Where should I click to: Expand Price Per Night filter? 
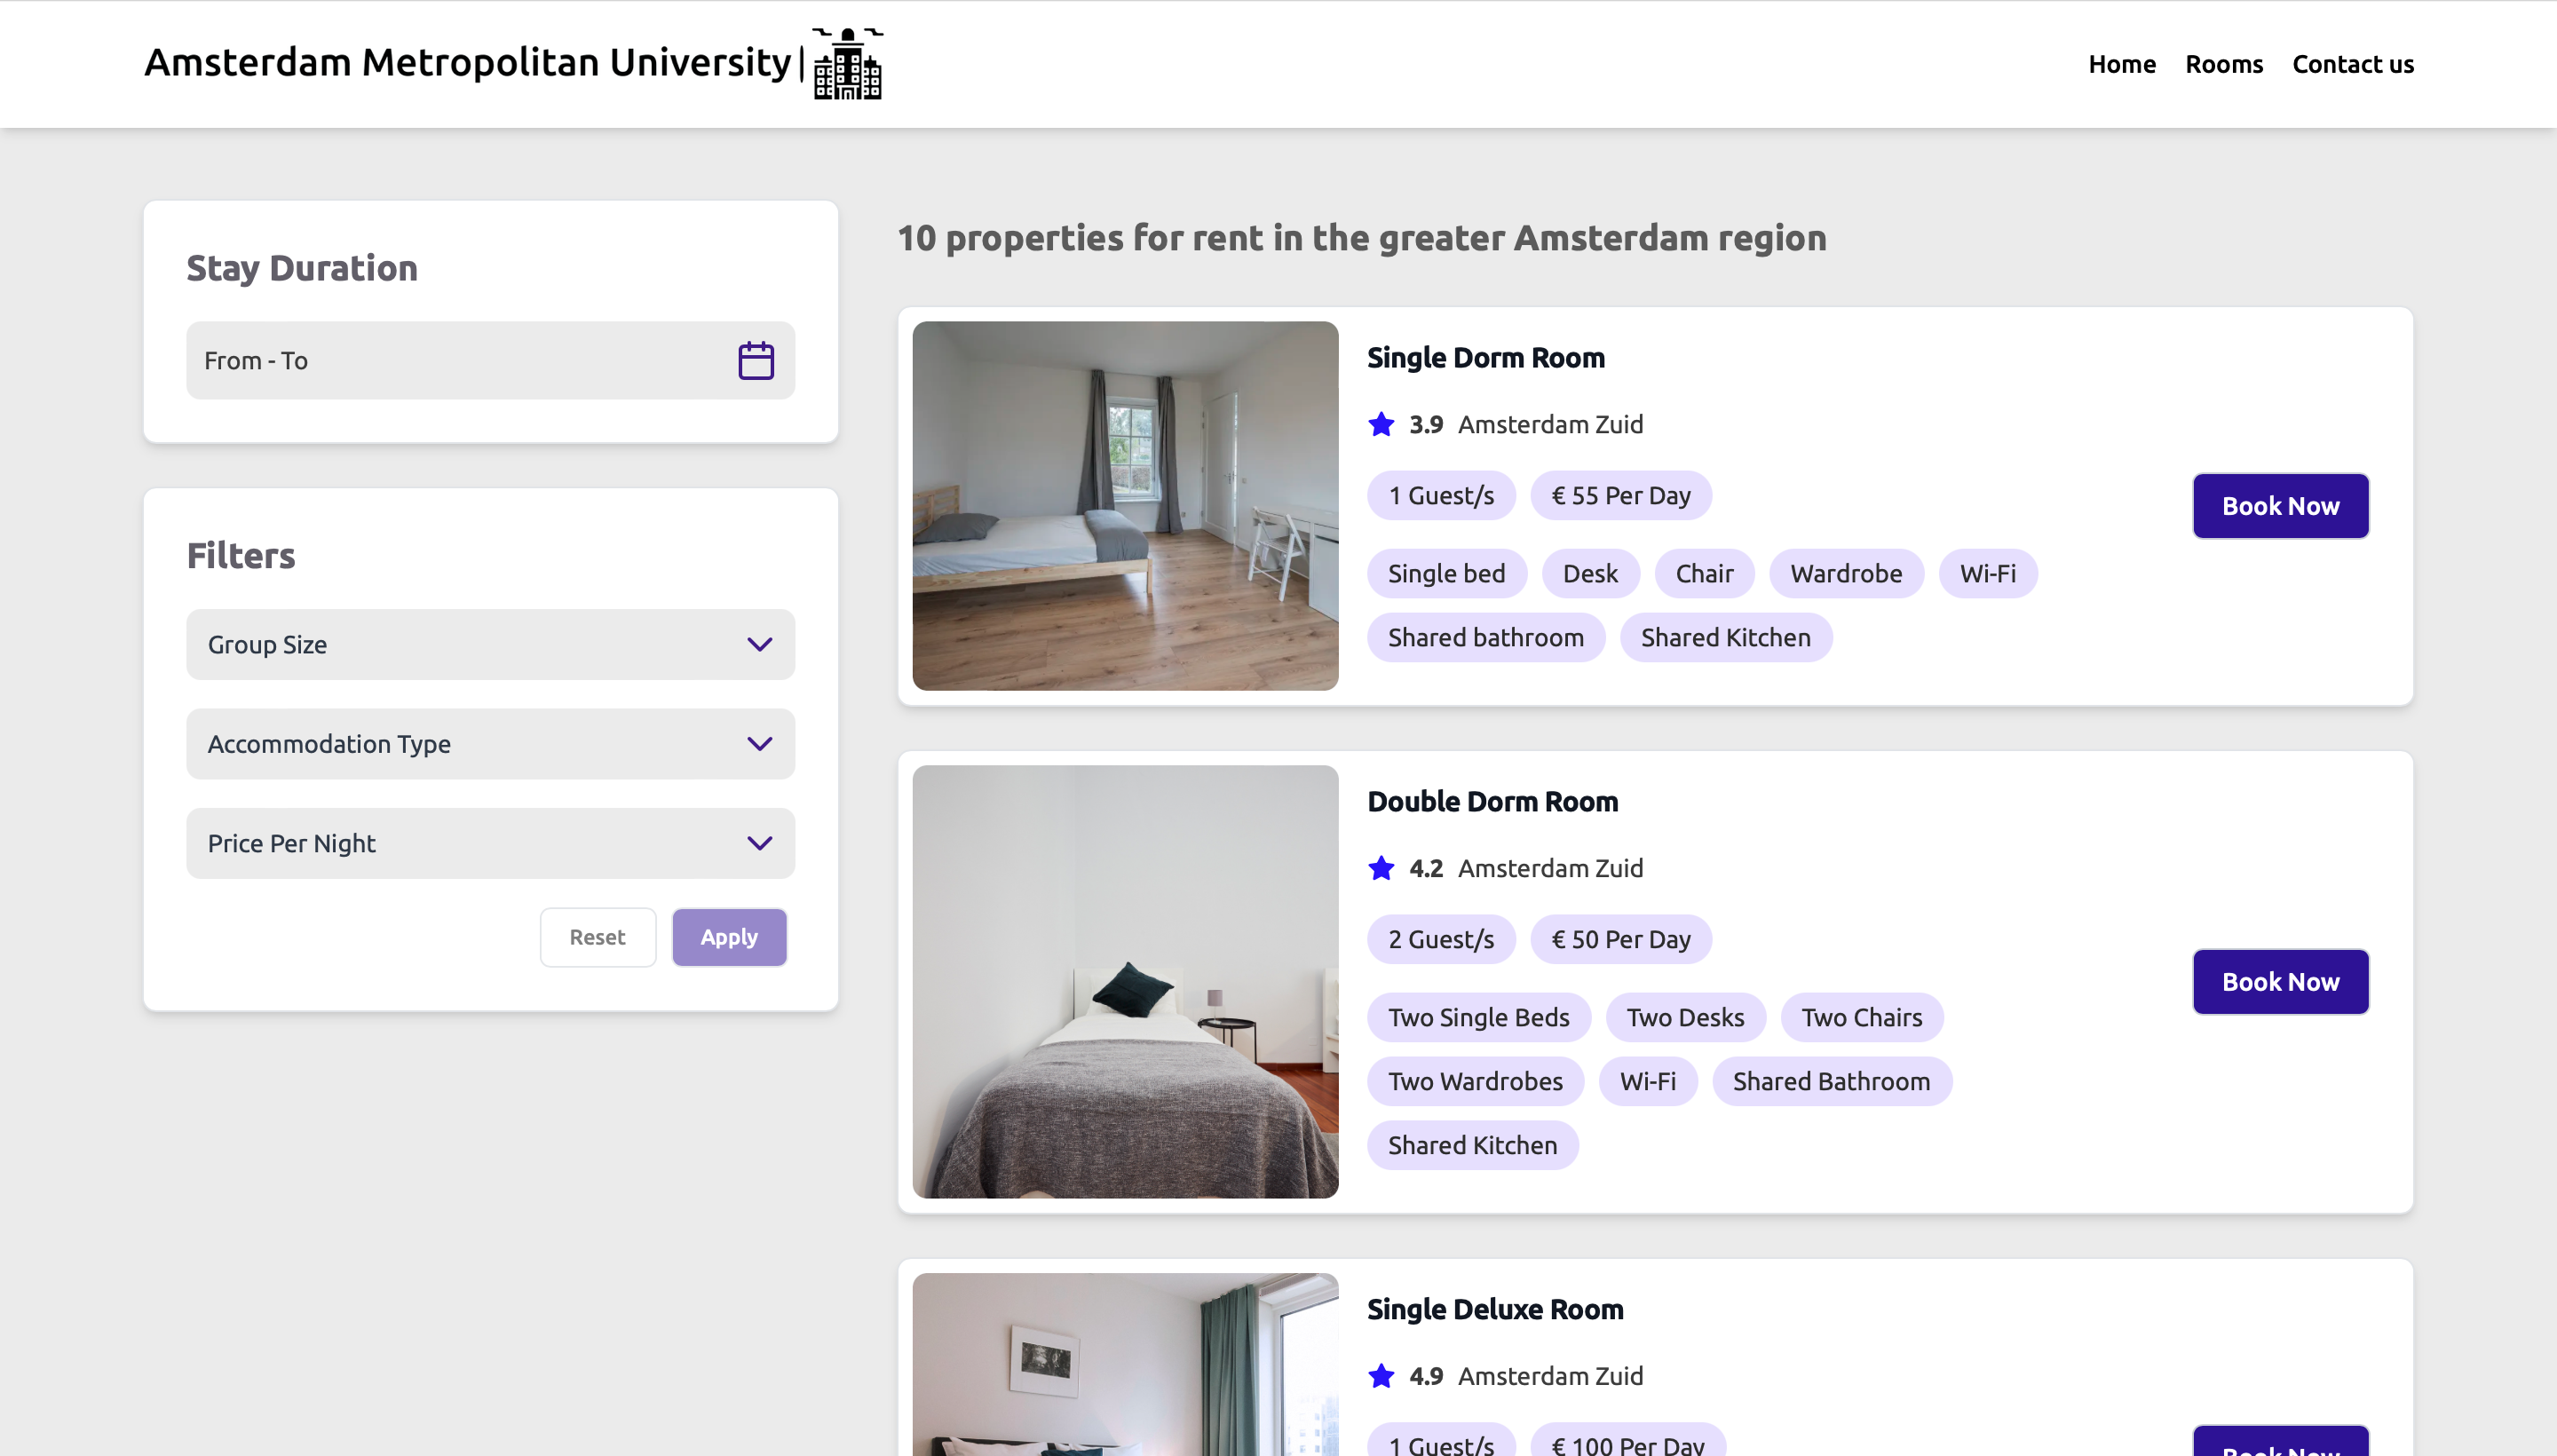(490, 843)
